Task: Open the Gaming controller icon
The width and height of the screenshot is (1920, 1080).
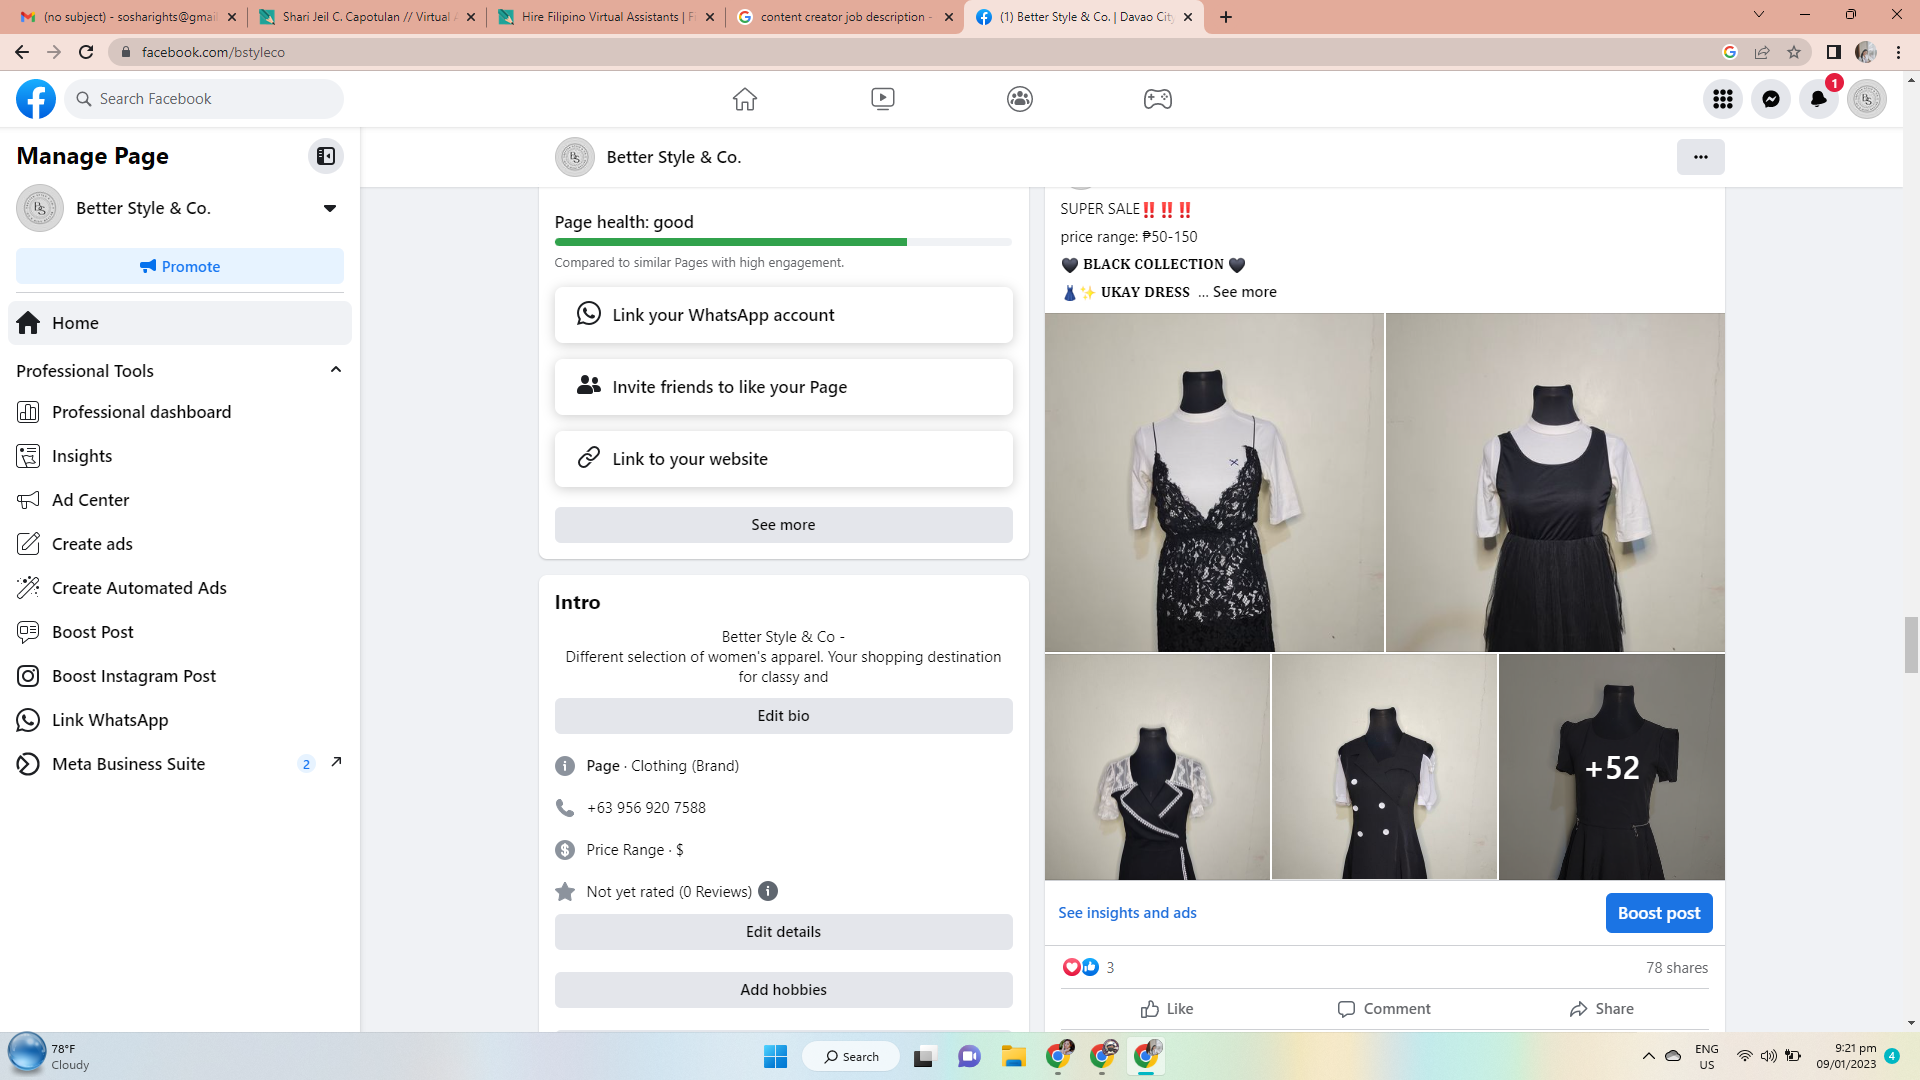Action: click(1157, 99)
